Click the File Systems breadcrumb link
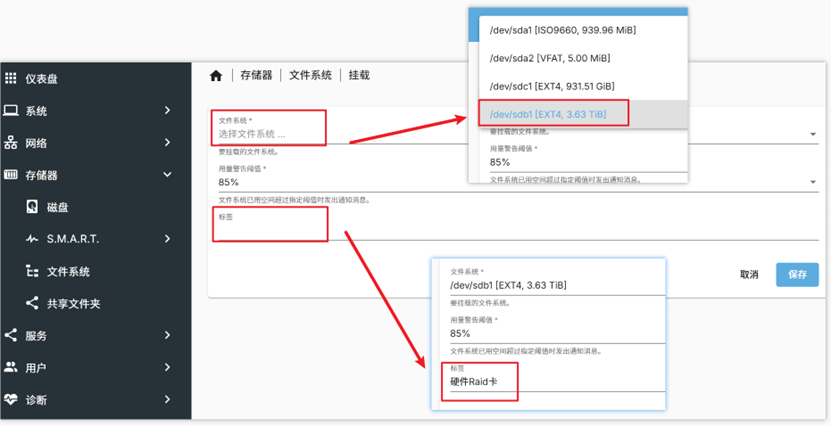Image resolution: width=831 pixels, height=426 pixels. [x=310, y=76]
